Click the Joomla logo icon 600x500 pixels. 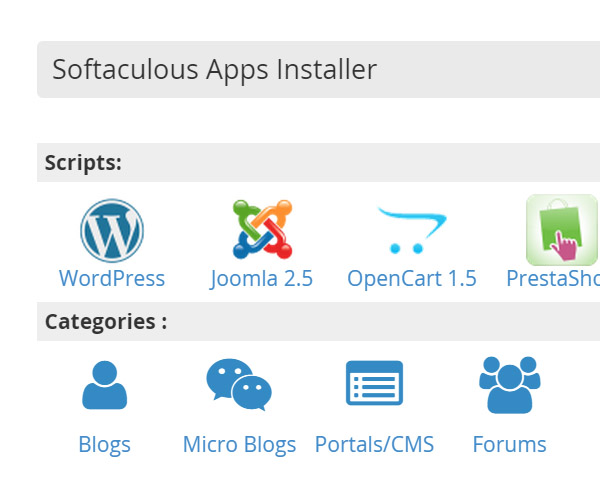click(x=262, y=230)
